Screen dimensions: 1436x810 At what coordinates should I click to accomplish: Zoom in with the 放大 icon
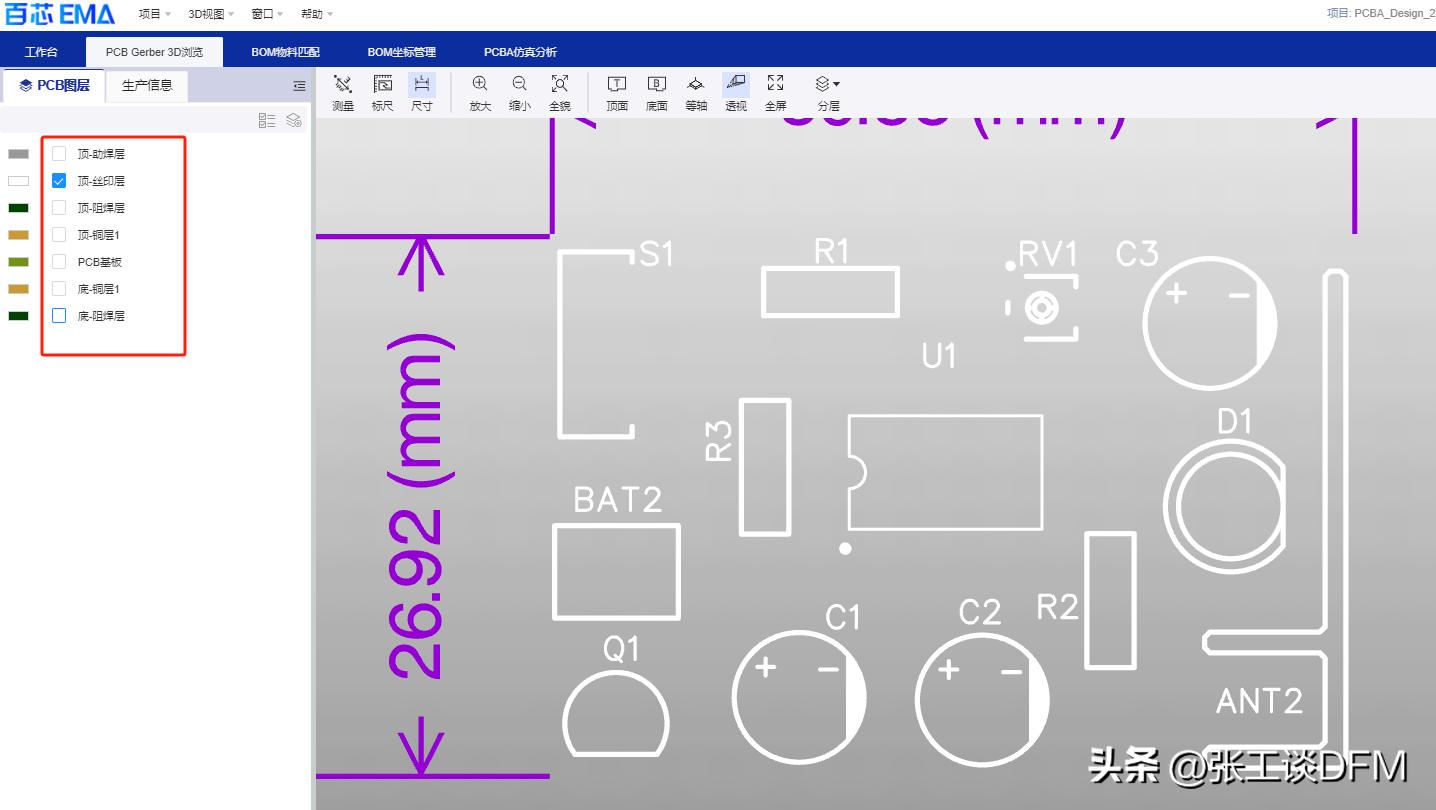(480, 92)
